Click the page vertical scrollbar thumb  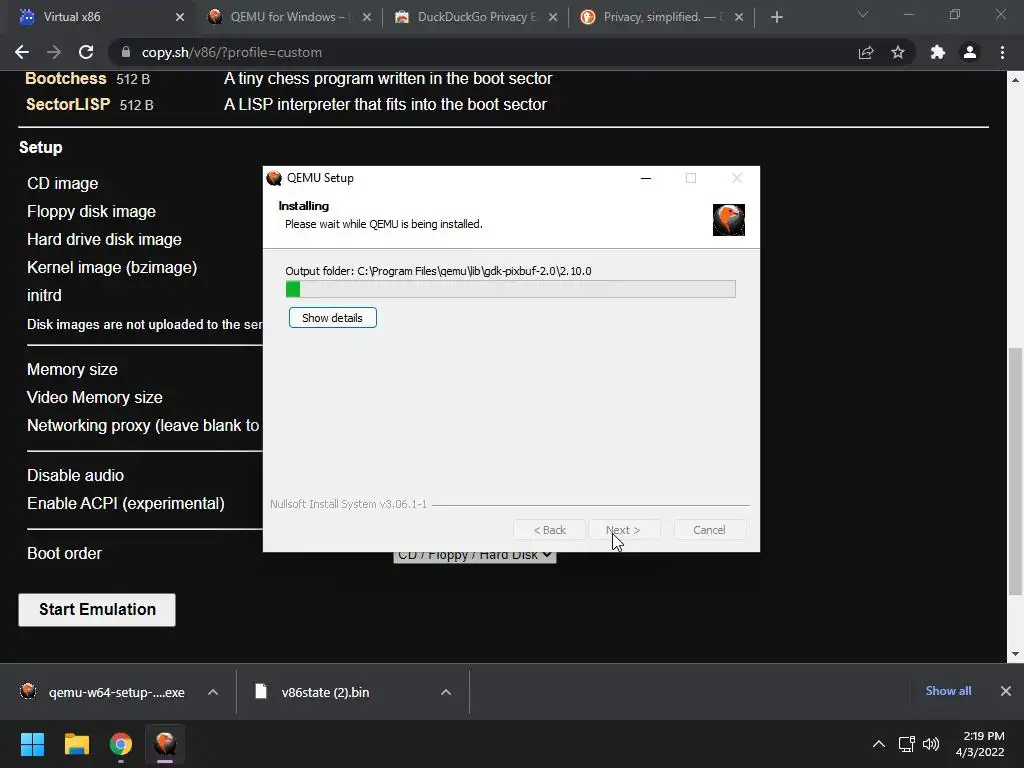tap(1015, 471)
